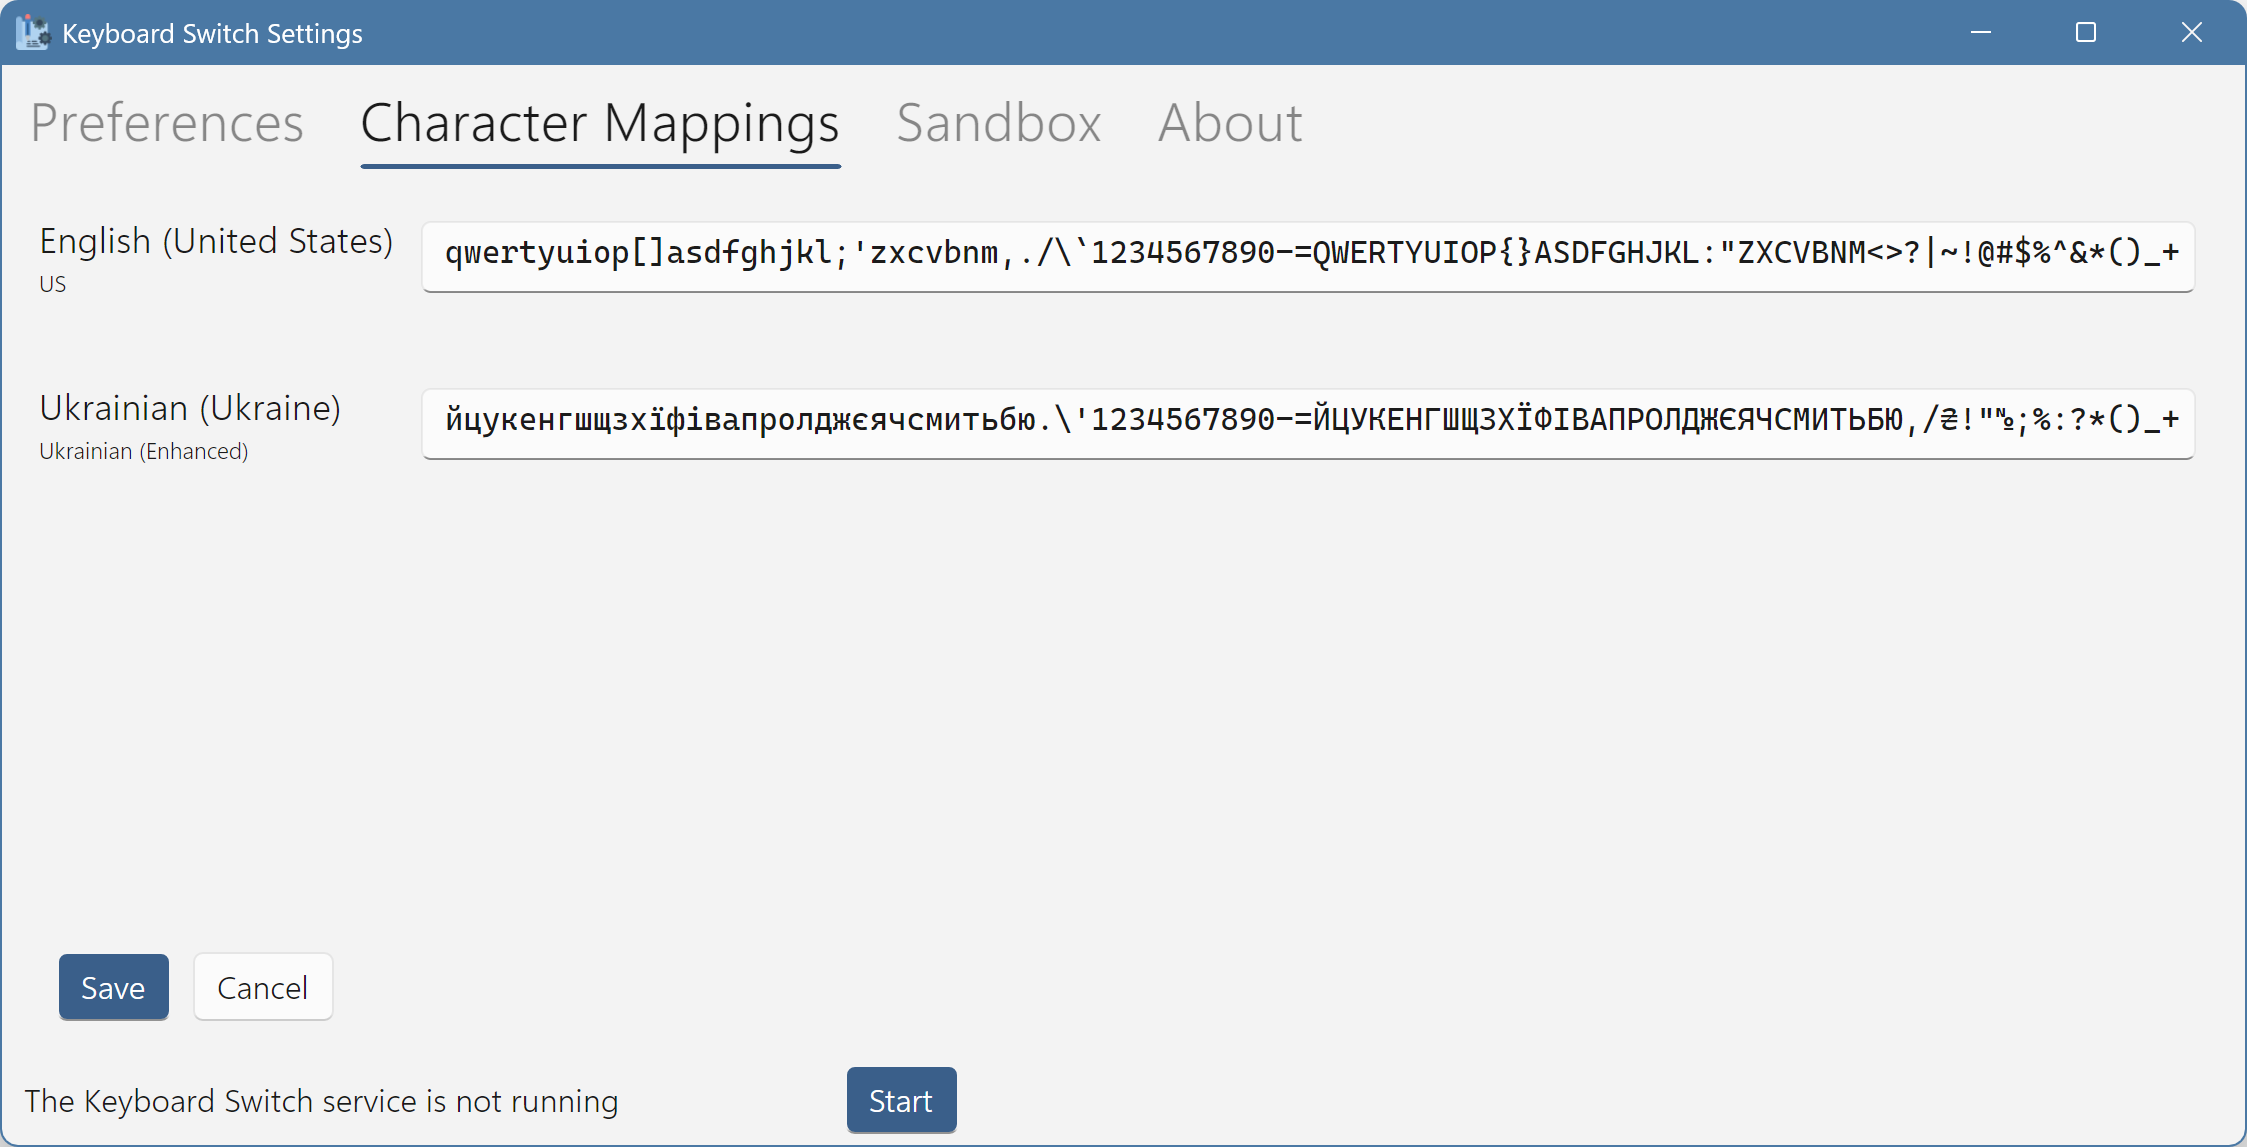Go to the About tab

1230,124
